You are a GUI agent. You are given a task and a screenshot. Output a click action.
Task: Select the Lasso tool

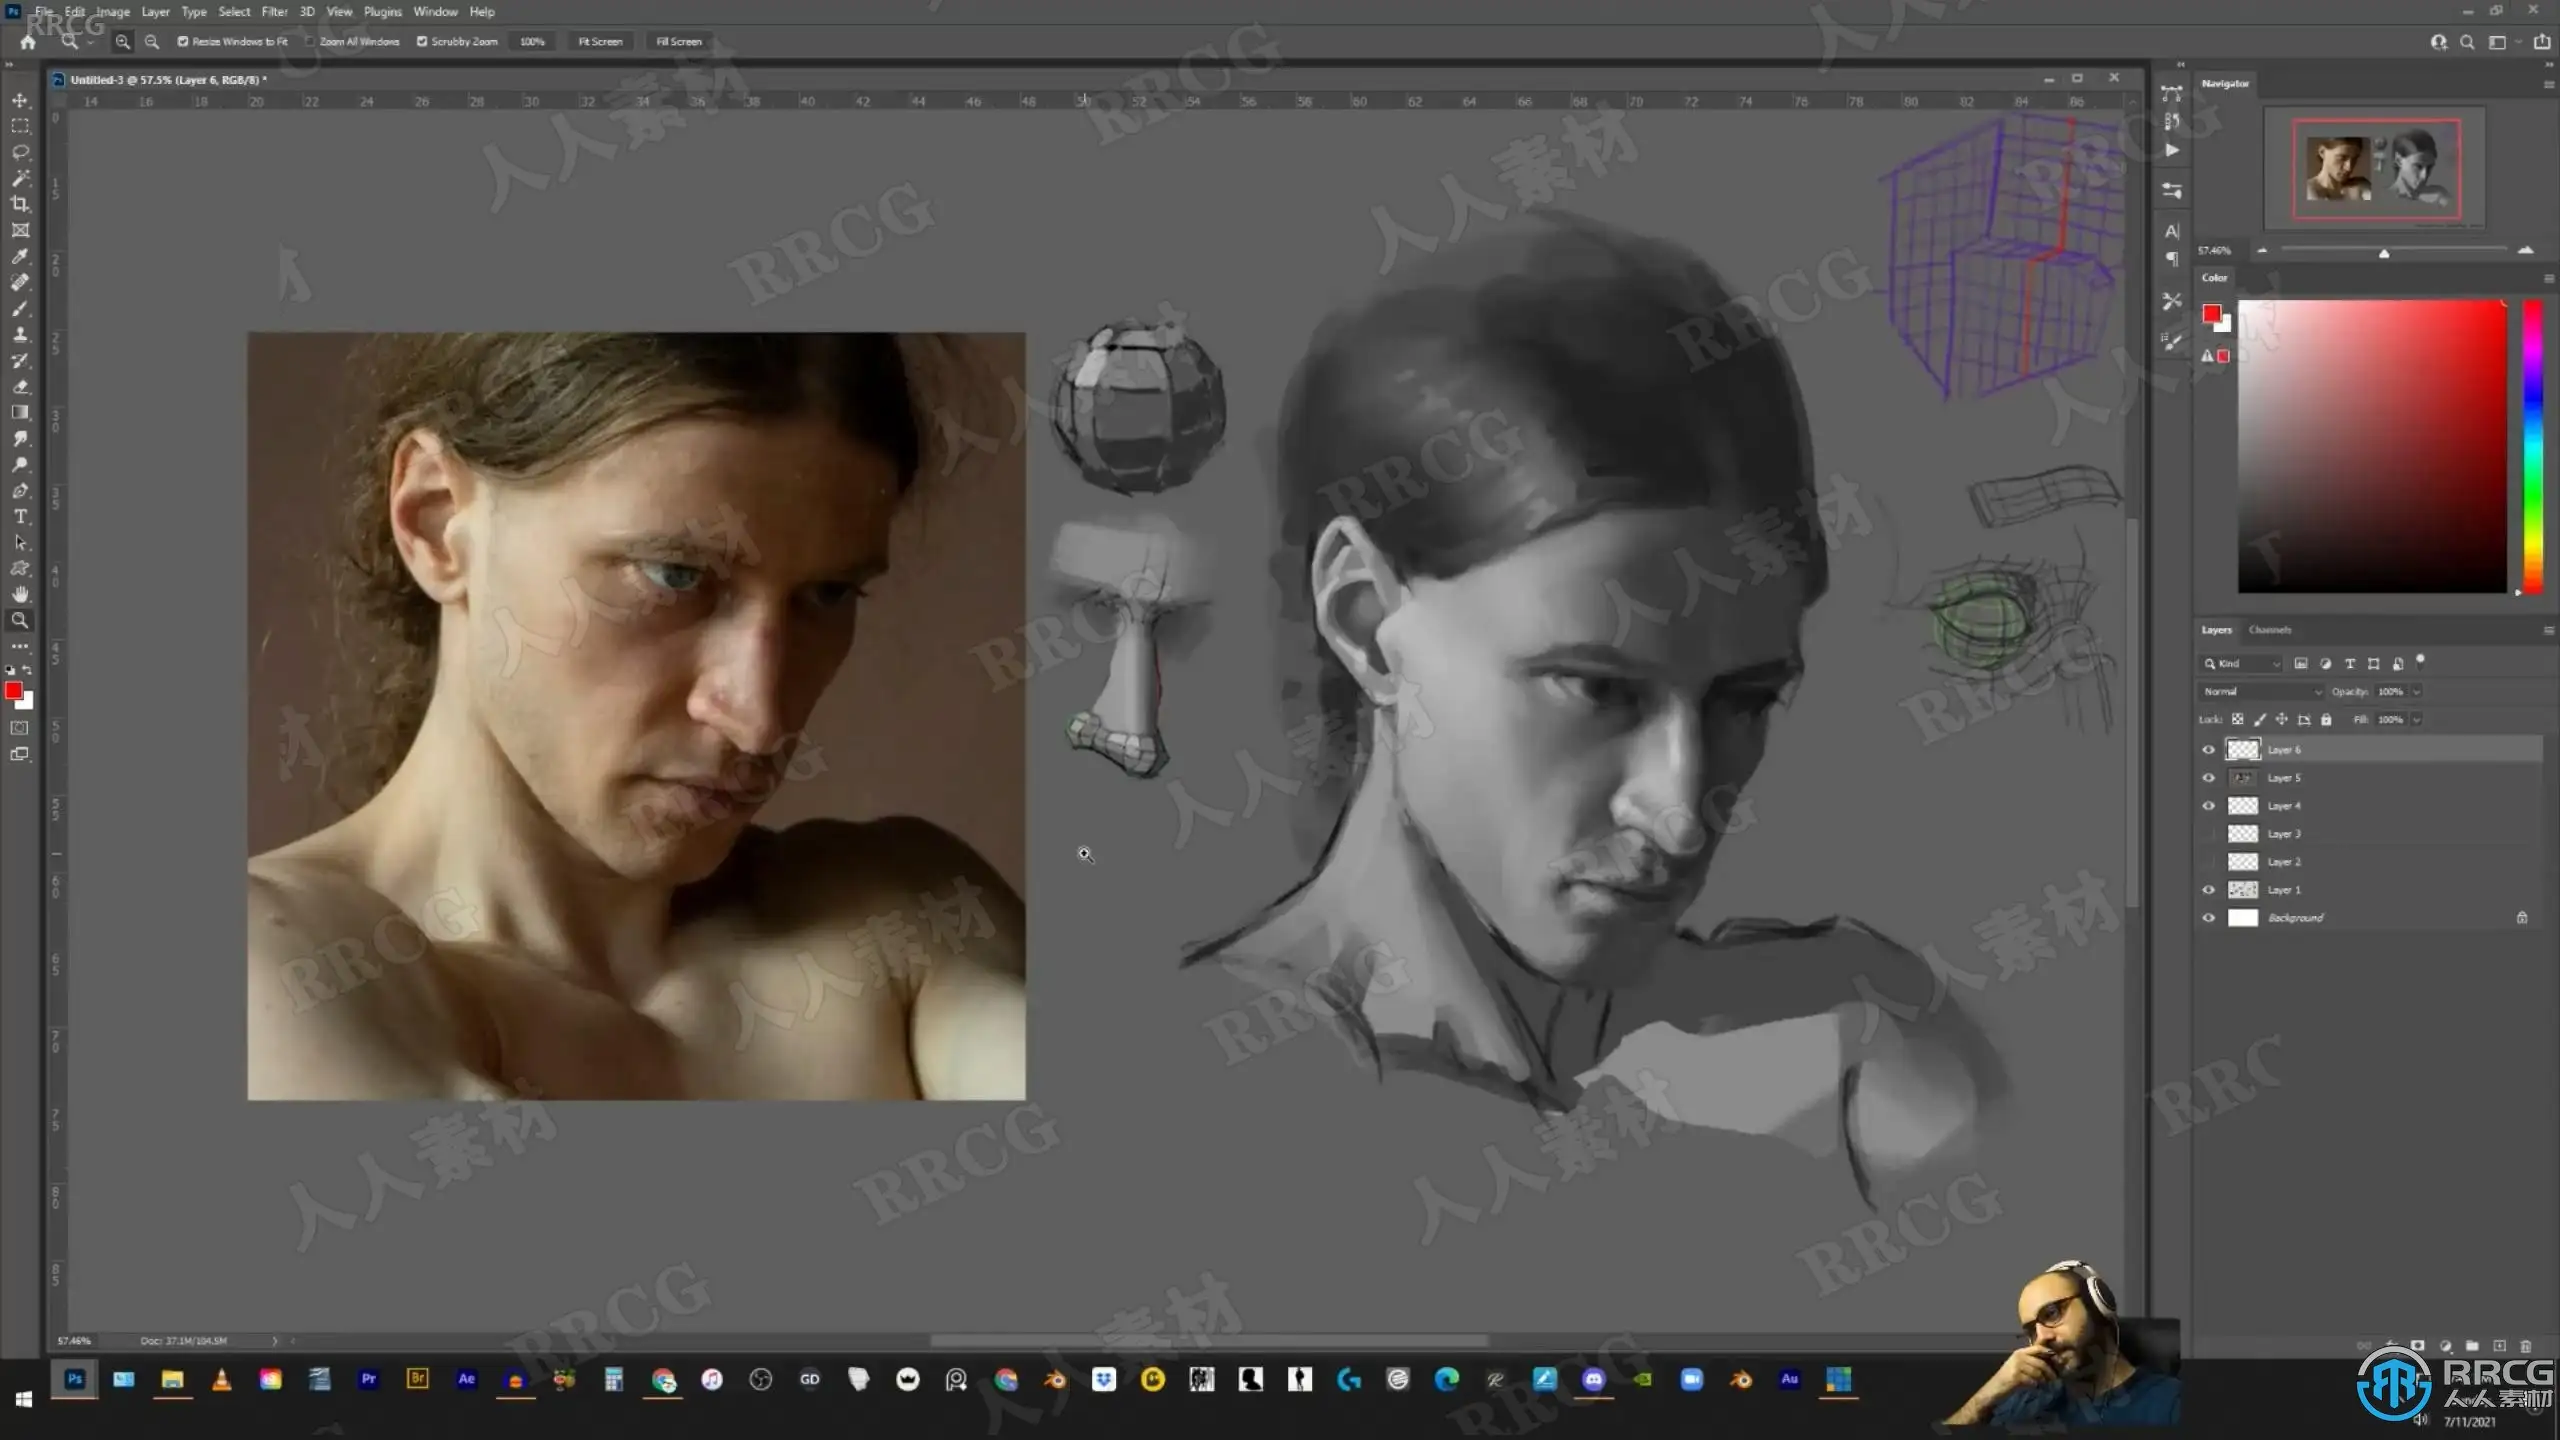click(20, 152)
